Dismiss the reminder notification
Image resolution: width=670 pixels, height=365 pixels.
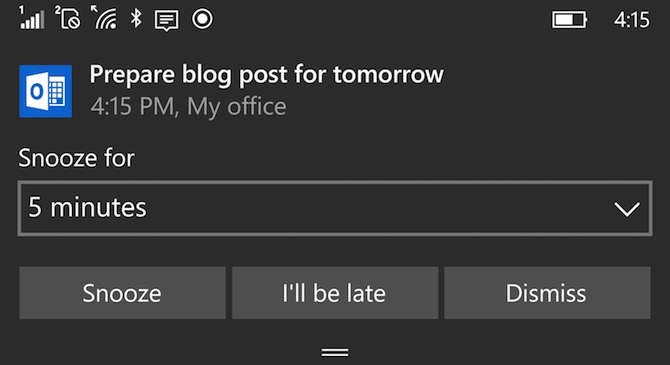pos(547,293)
